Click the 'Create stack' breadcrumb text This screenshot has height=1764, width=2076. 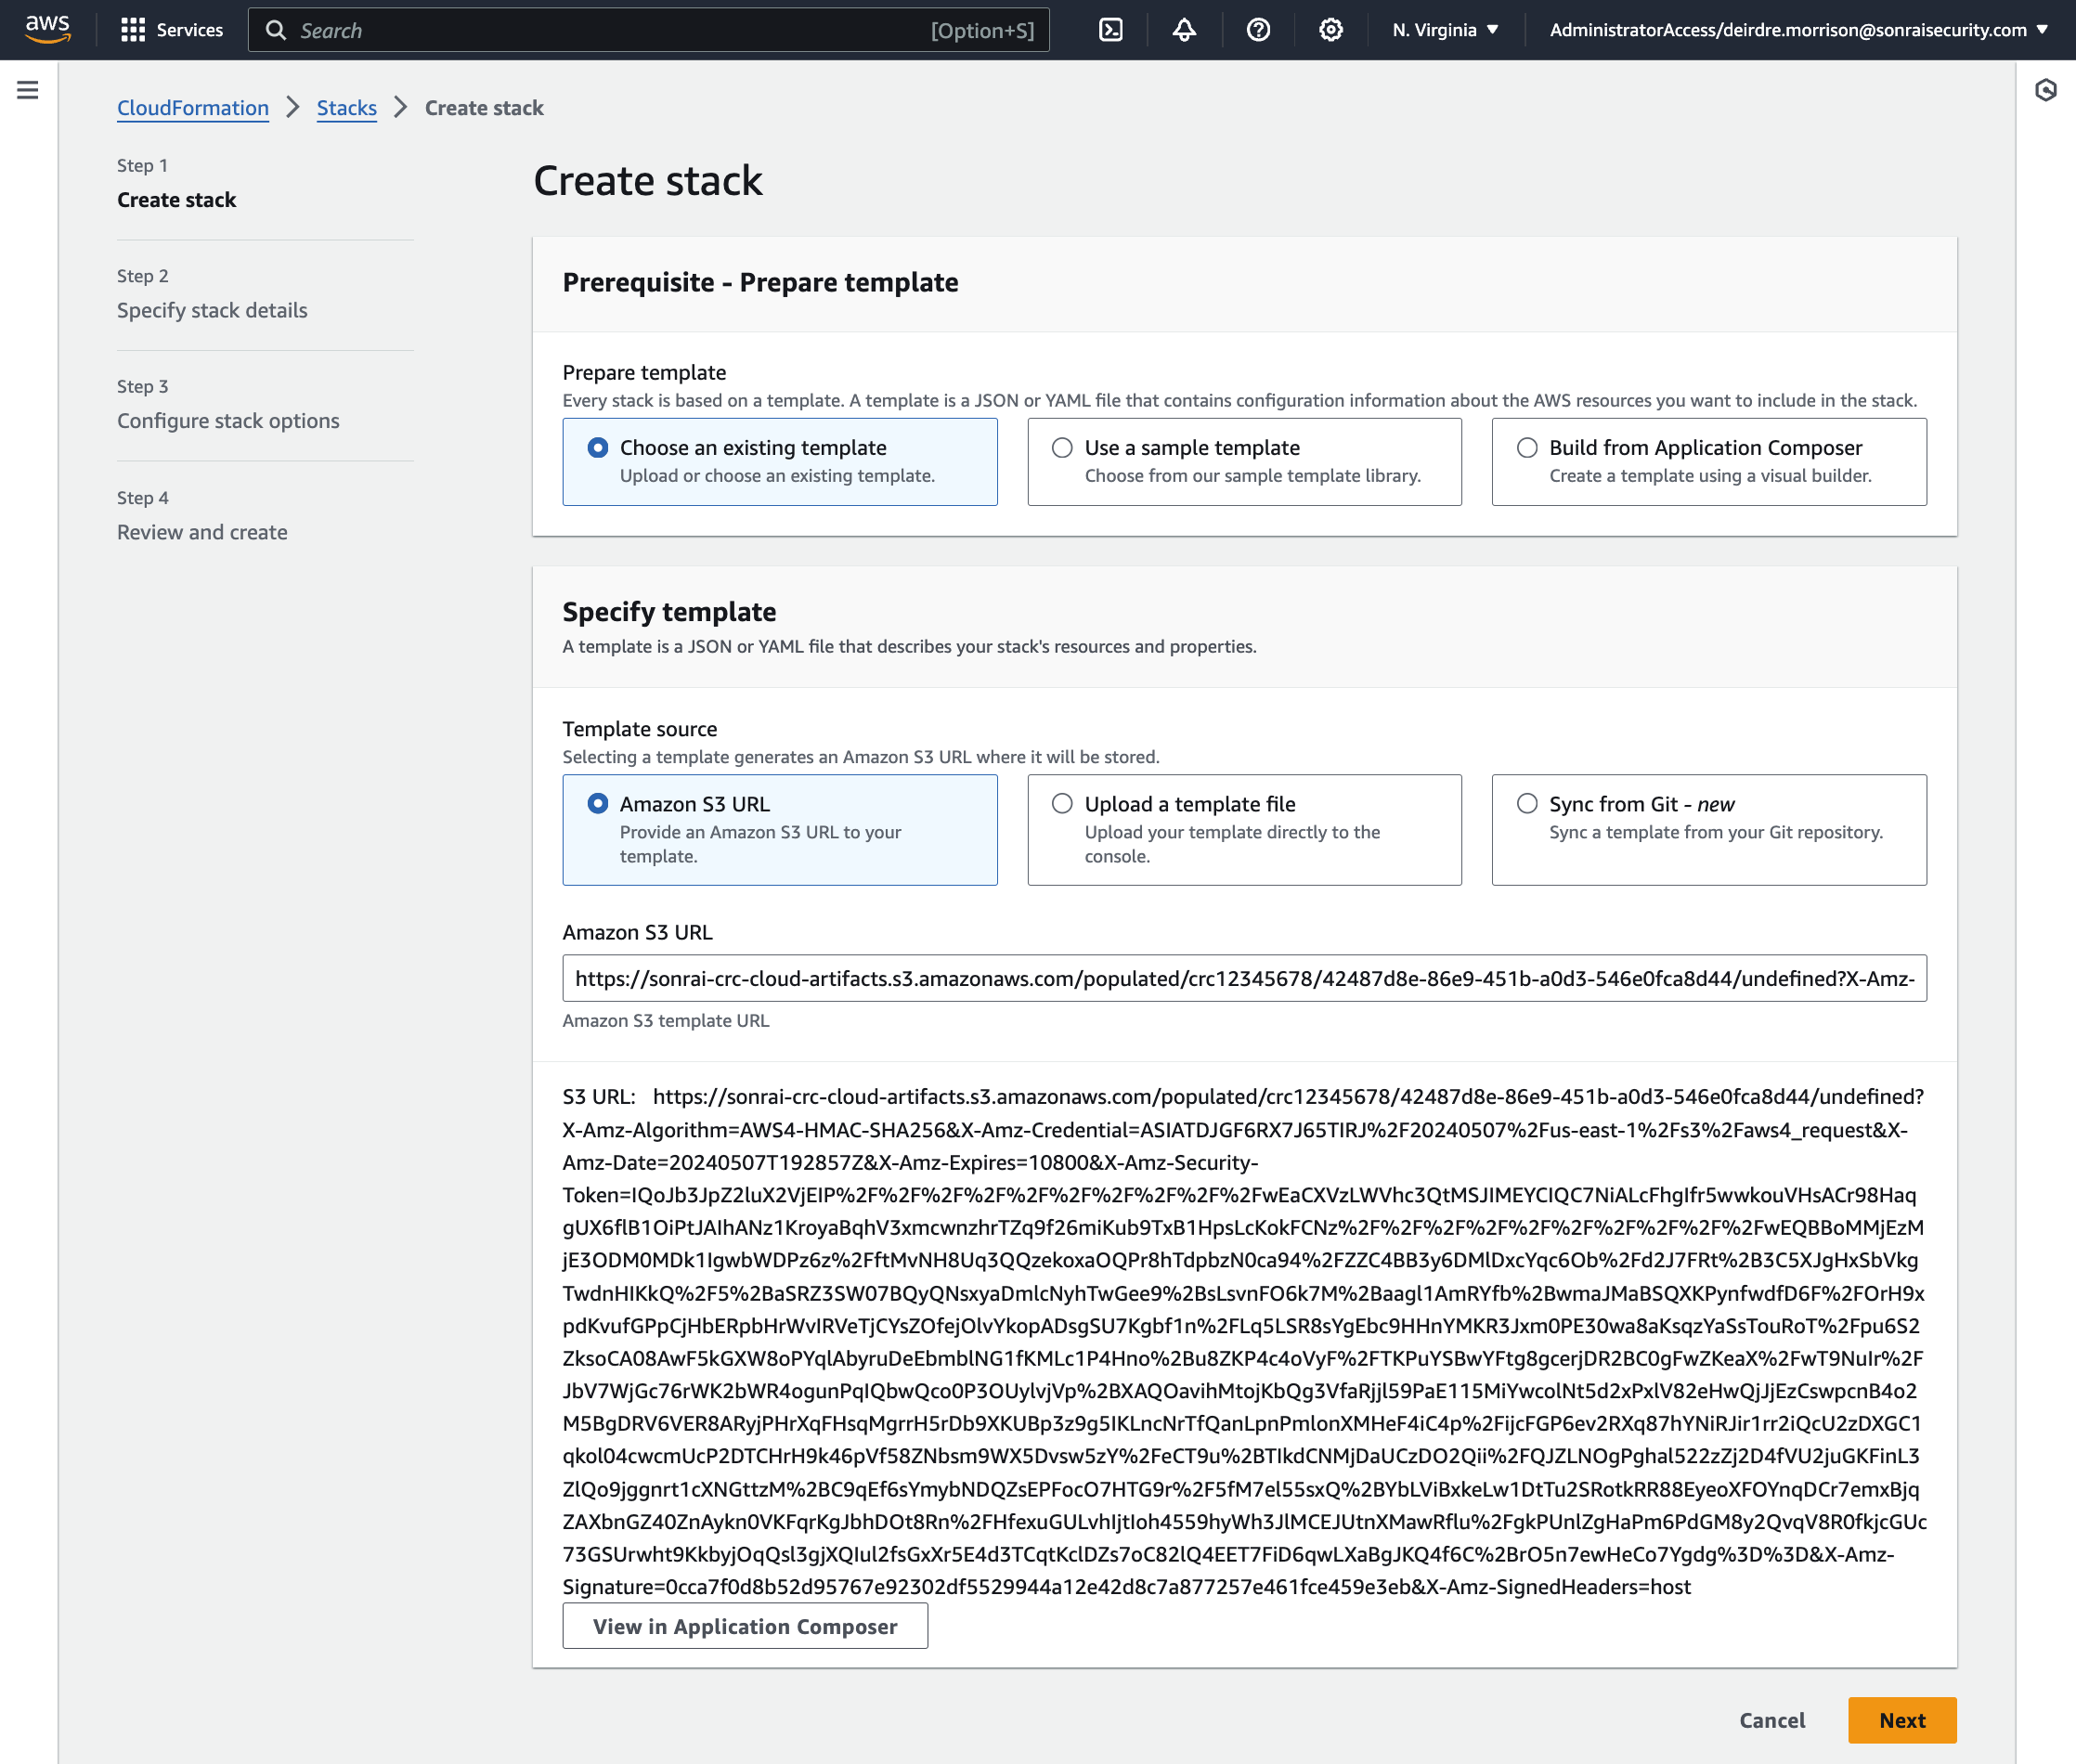tap(484, 108)
